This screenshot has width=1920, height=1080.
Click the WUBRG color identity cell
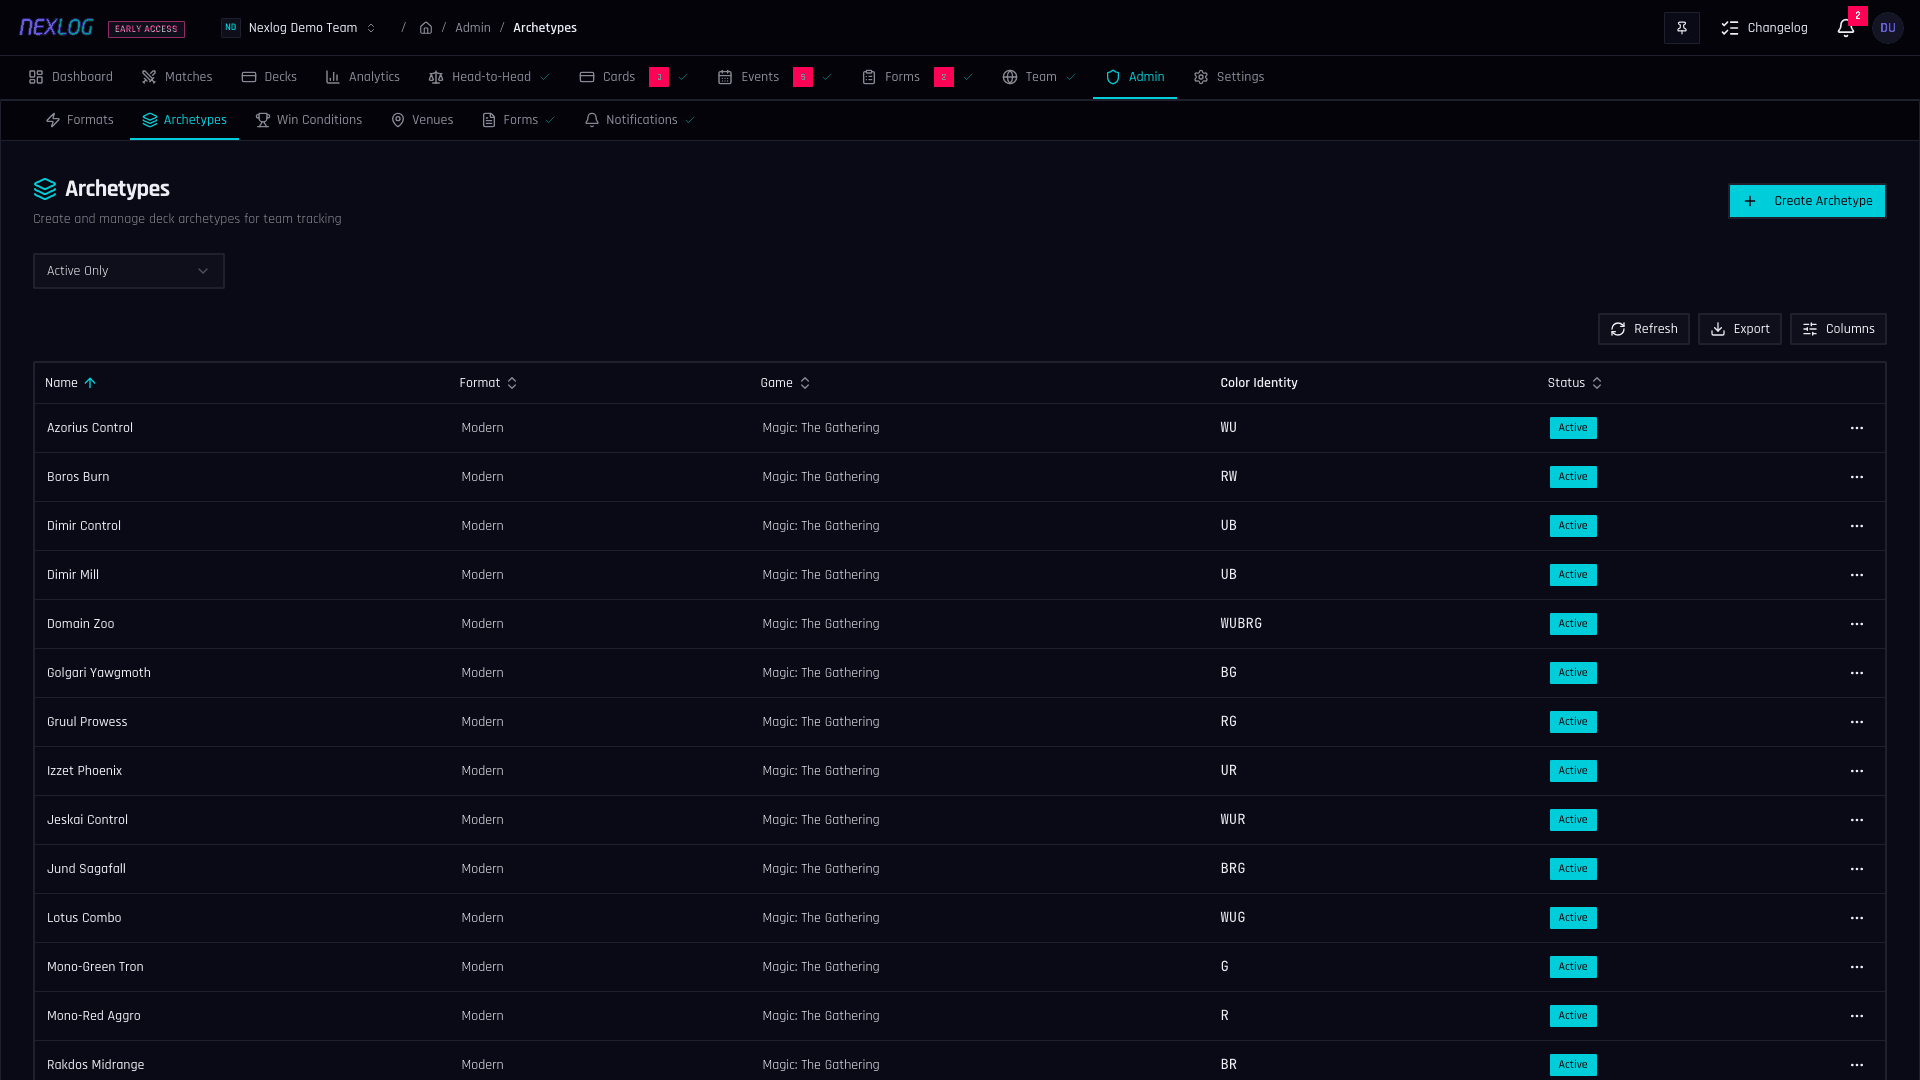tap(1241, 624)
